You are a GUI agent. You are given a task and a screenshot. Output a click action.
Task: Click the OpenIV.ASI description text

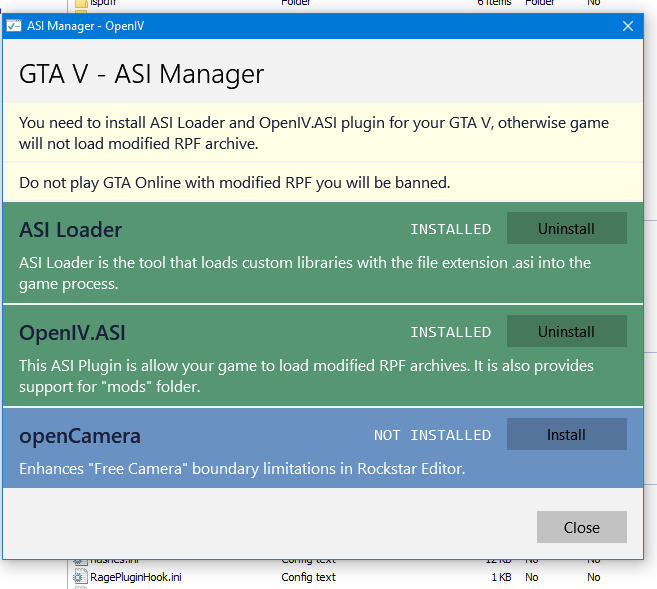[306, 376]
